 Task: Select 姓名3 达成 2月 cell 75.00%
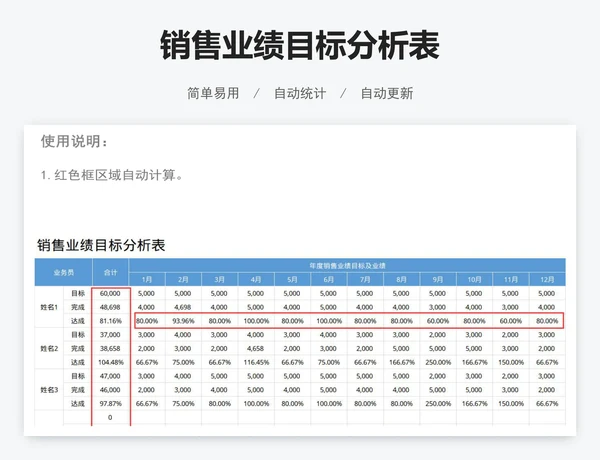(183, 403)
